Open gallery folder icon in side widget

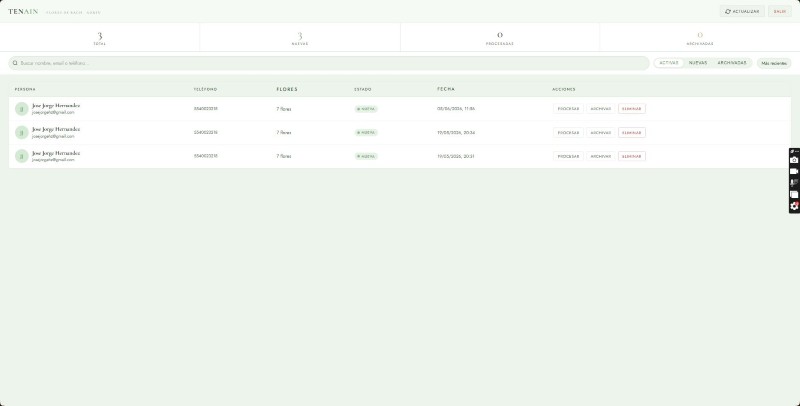pos(794,194)
